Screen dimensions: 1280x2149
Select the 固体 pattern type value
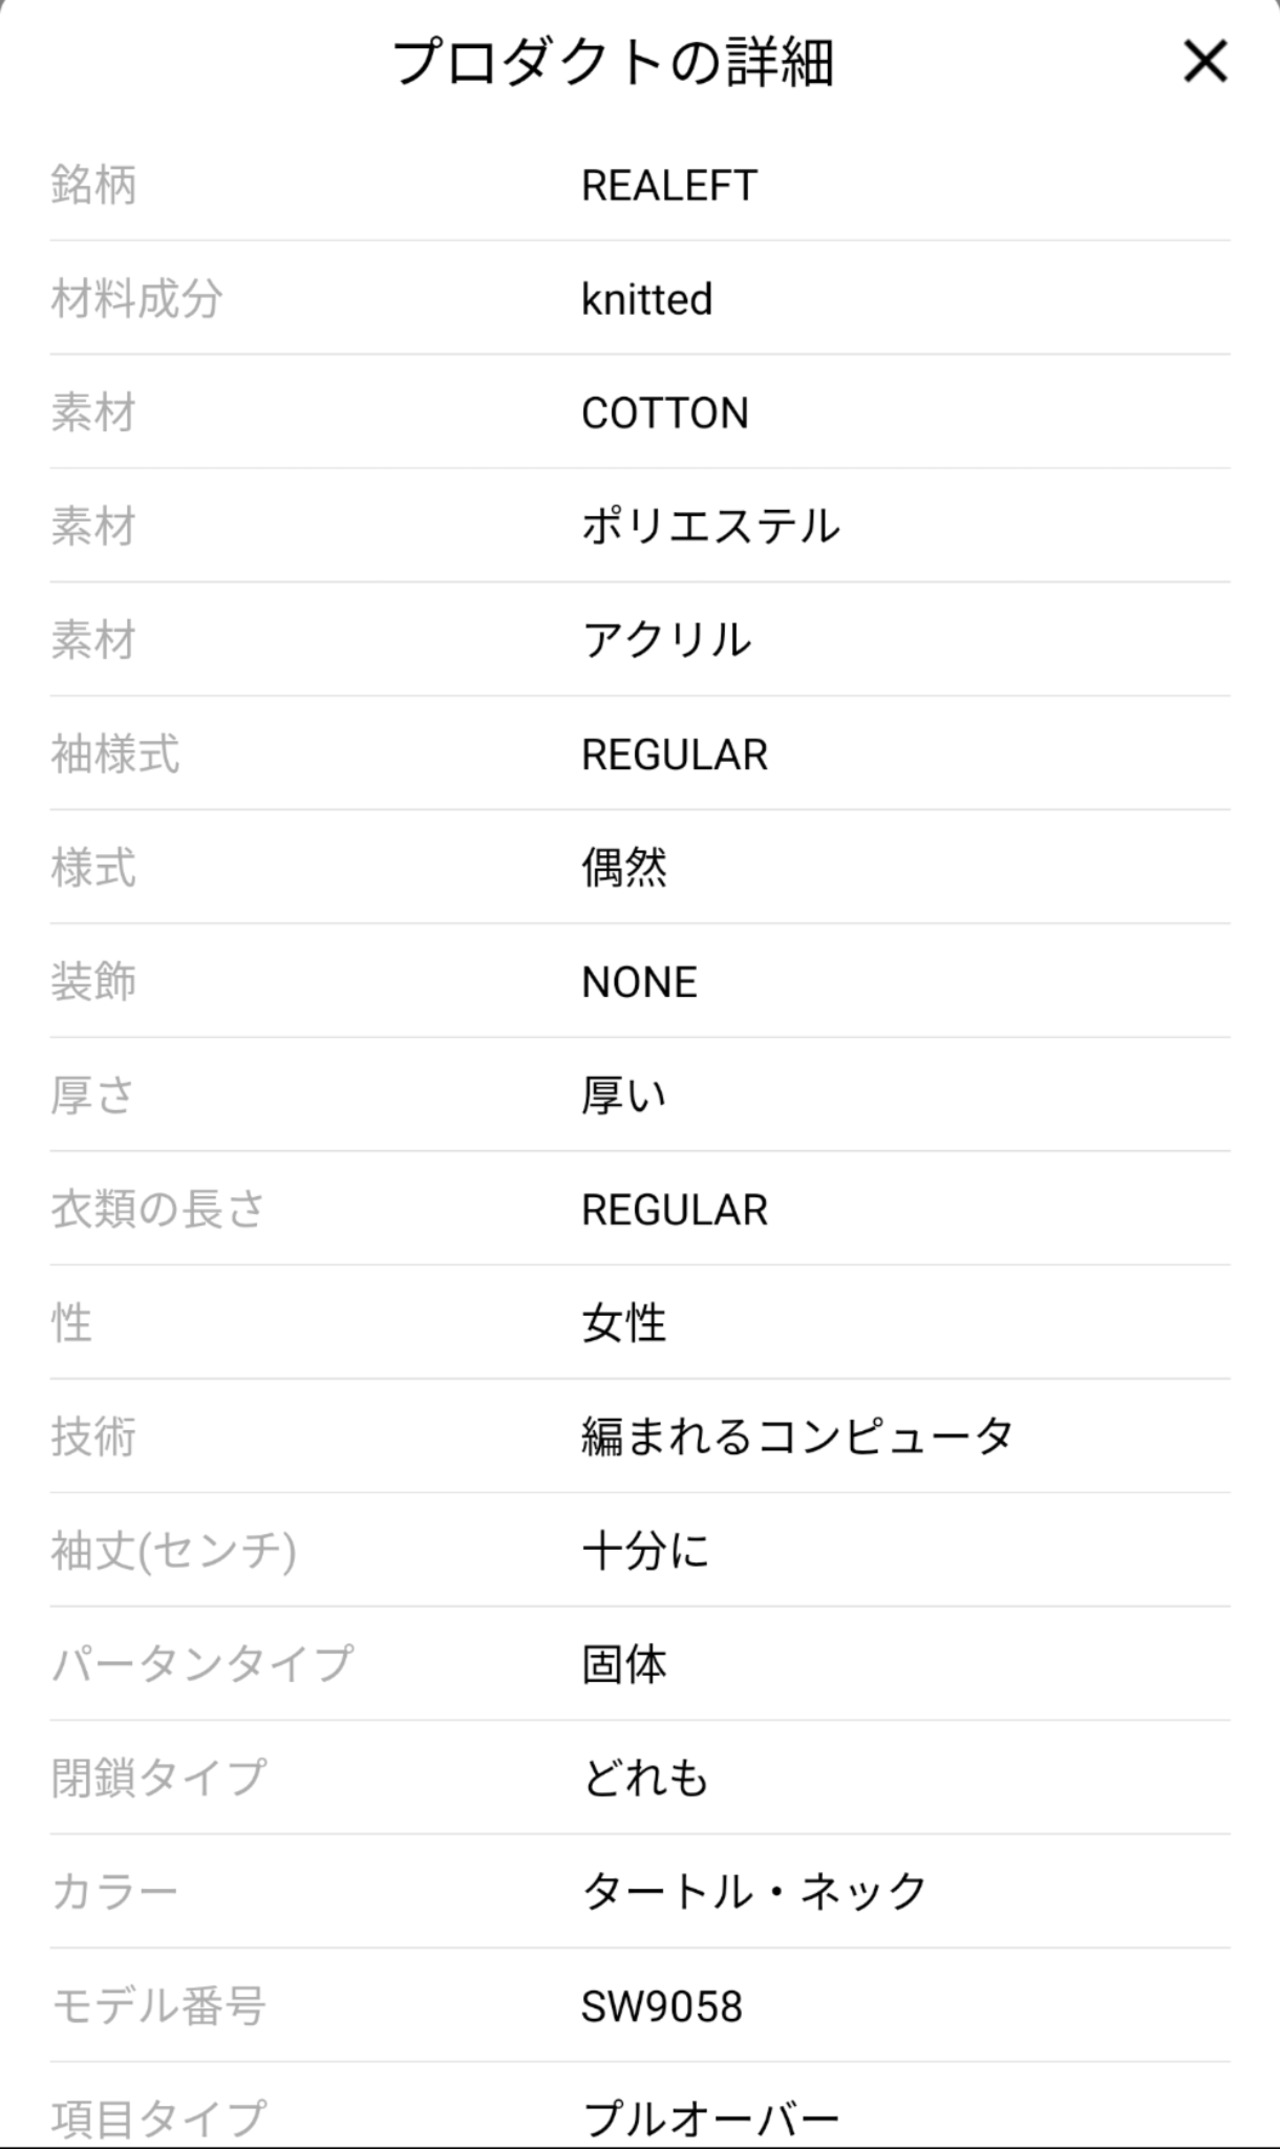[x=624, y=1665]
